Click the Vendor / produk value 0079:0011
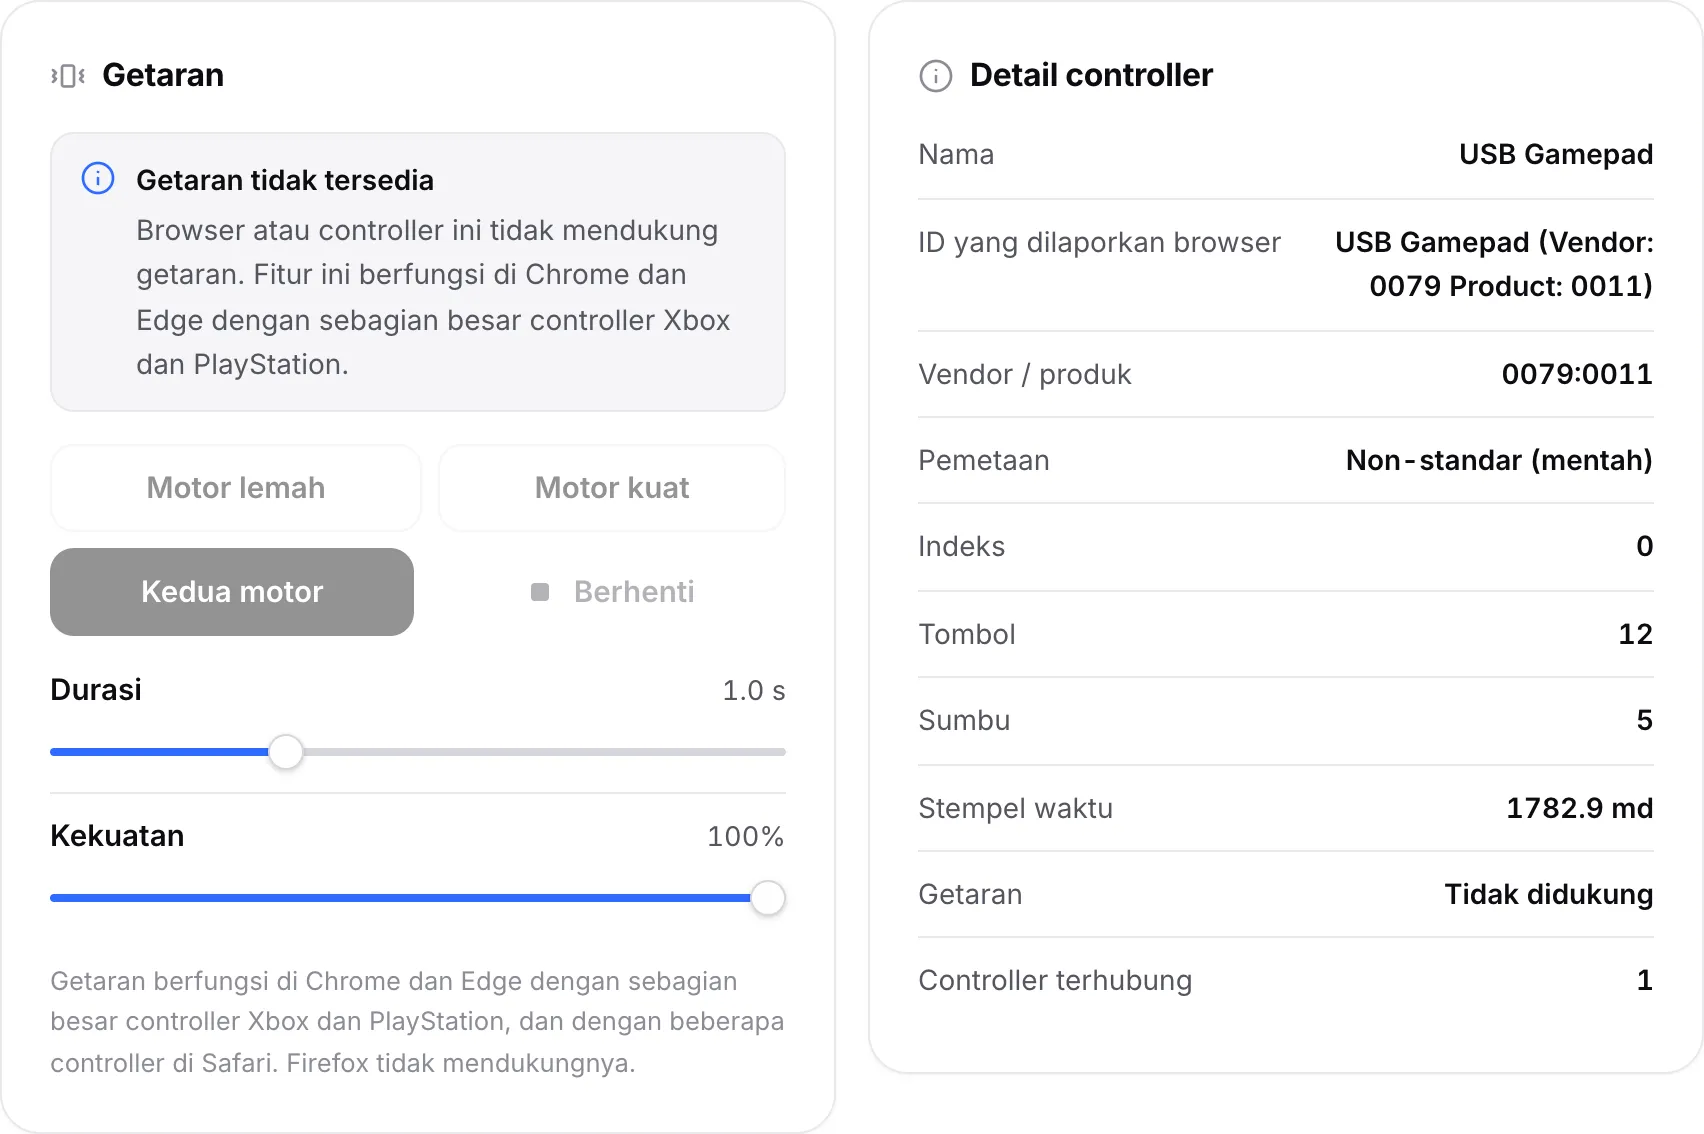The width and height of the screenshot is (1704, 1134). click(1577, 374)
